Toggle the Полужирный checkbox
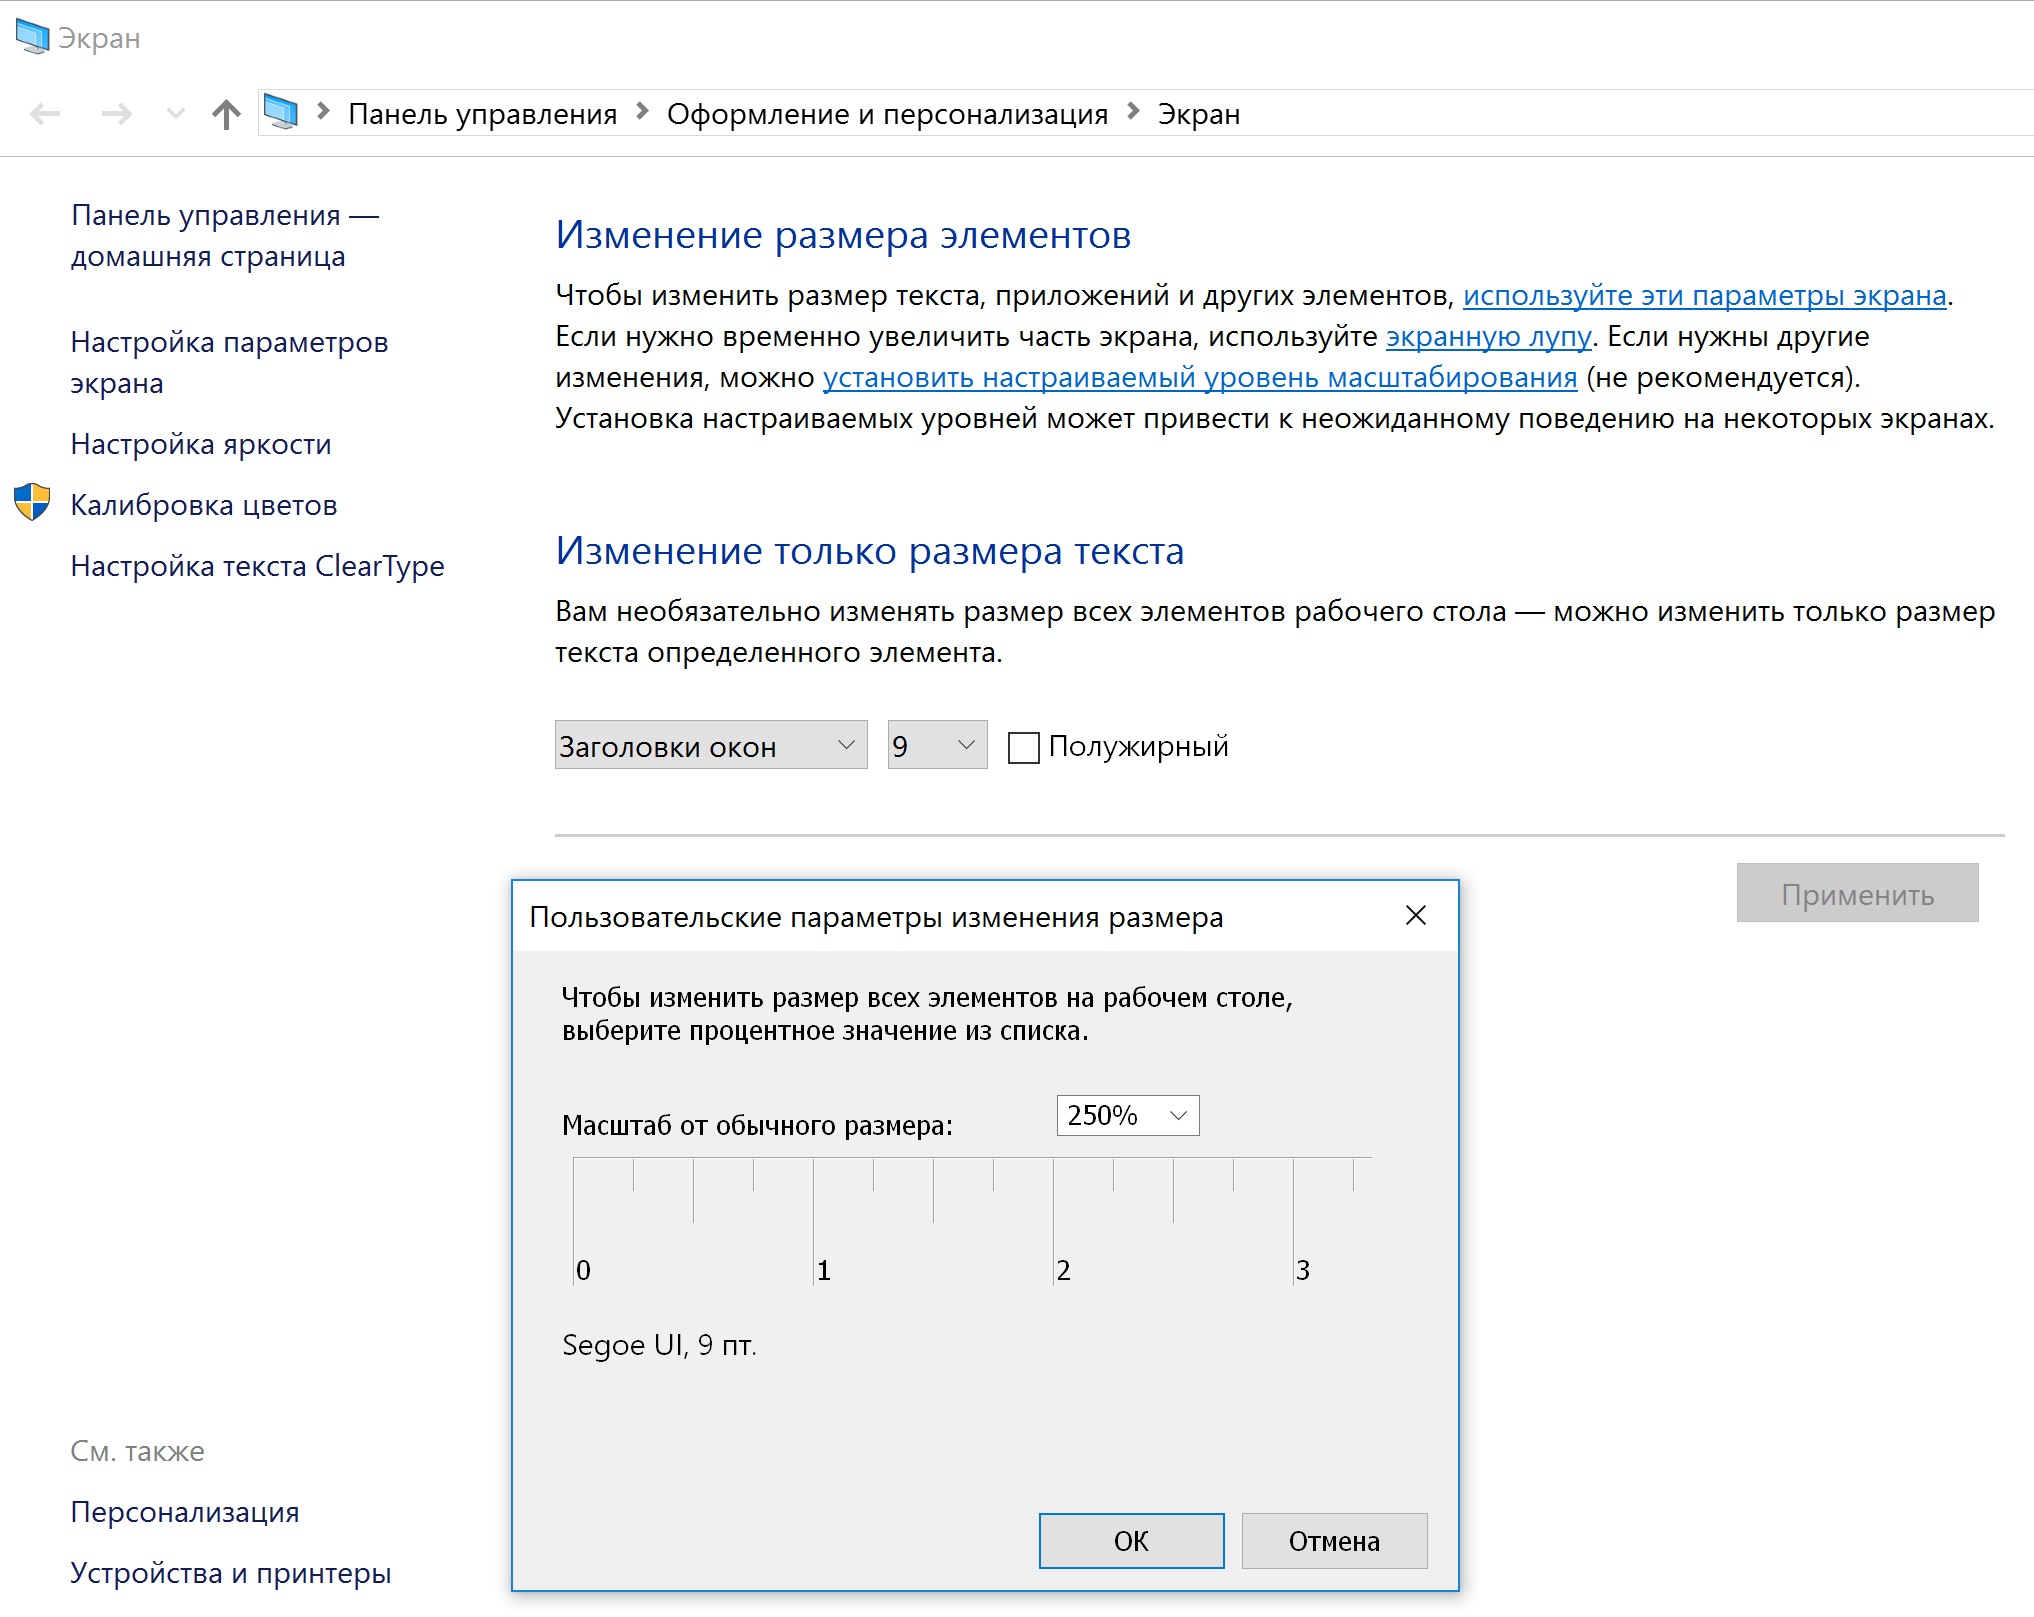The height and width of the screenshot is (1617, 2034). tap(1023, 747)
